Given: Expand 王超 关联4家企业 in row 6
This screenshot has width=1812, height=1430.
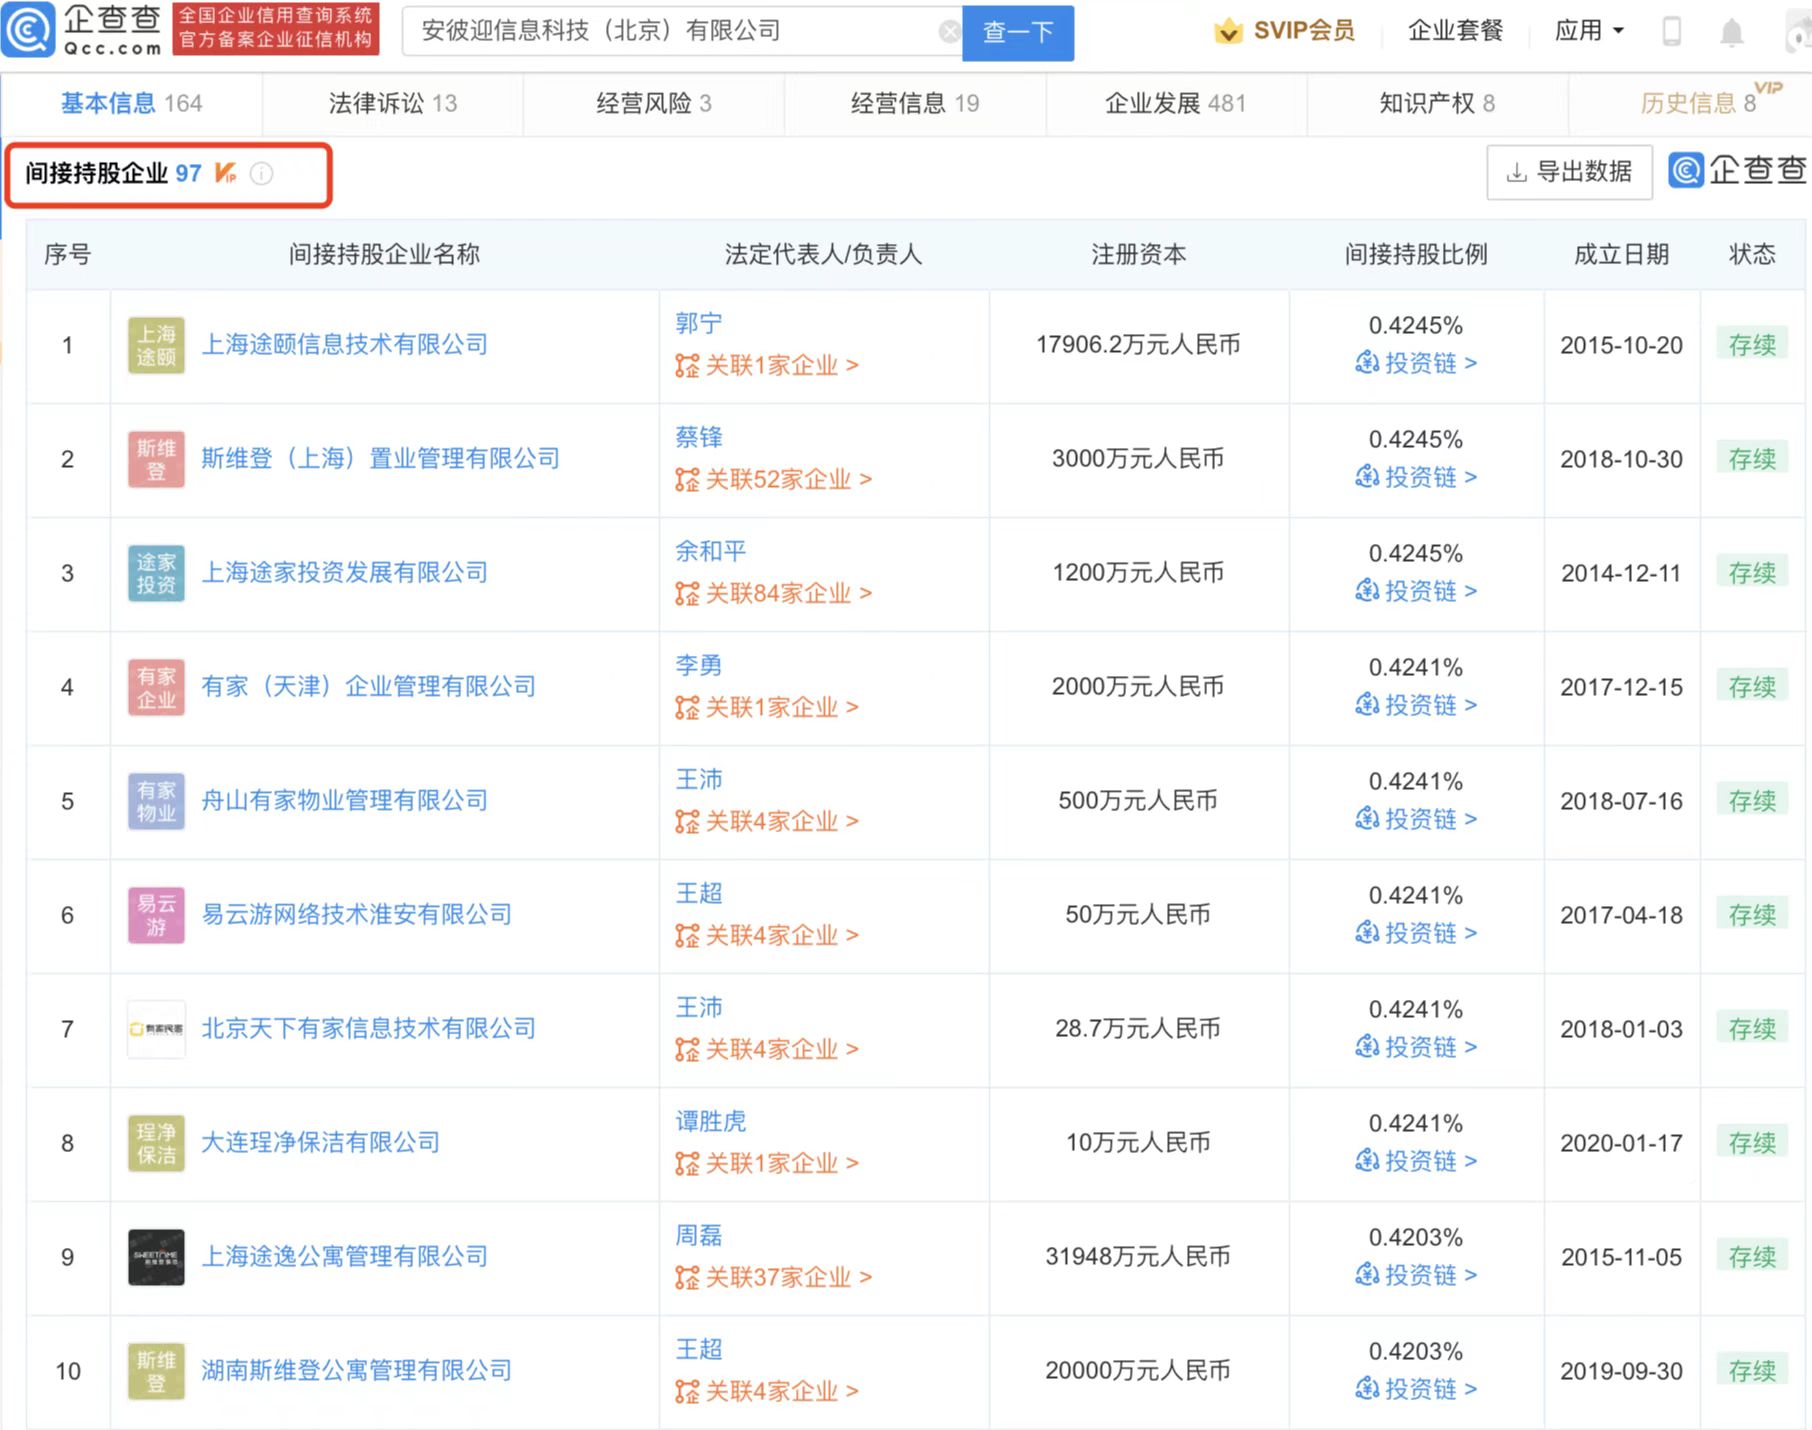Looking at the screenshot, I should tap(767, 936).
